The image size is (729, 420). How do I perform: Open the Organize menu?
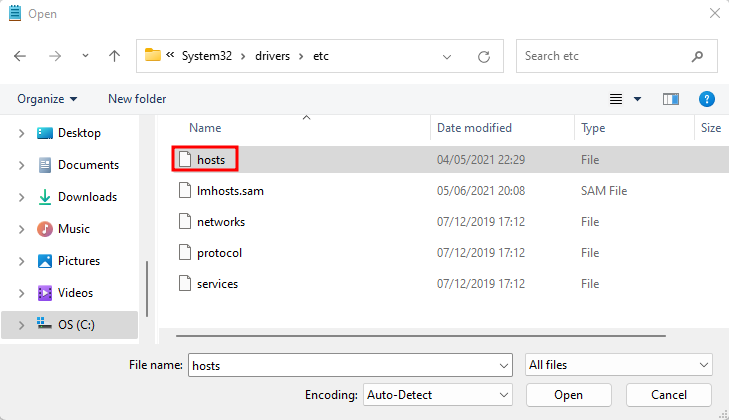pyautogui.click(x=47, y=99)
